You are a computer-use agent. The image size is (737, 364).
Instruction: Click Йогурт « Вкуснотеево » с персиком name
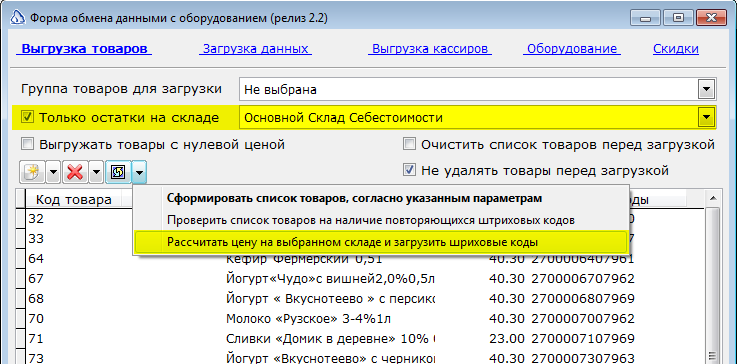click(x=330, y=299)
